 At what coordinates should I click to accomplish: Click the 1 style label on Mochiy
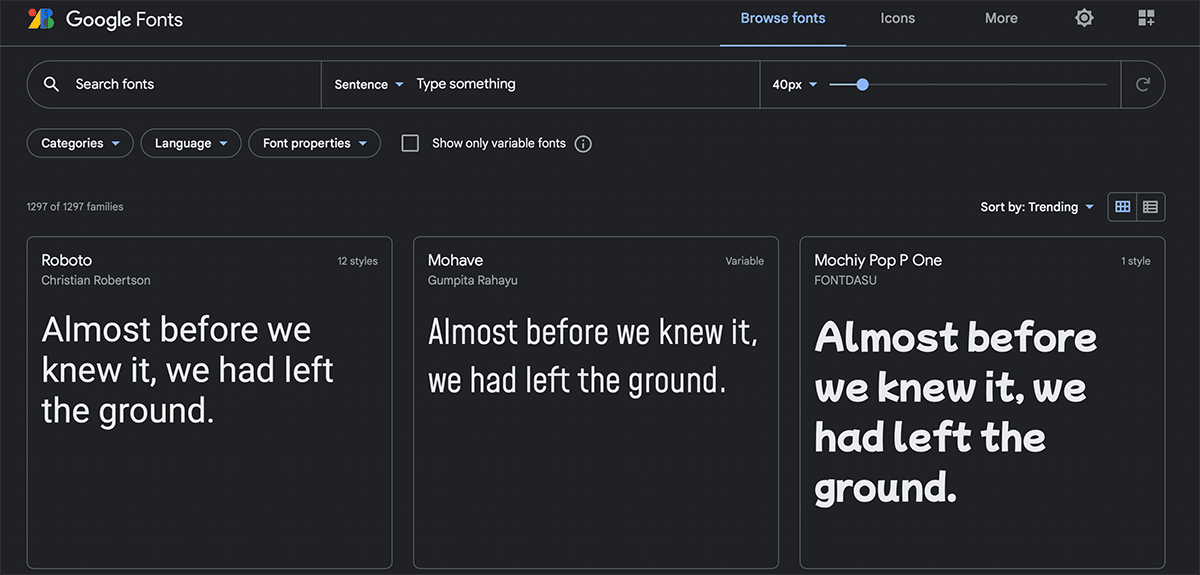coord(1135,261)
